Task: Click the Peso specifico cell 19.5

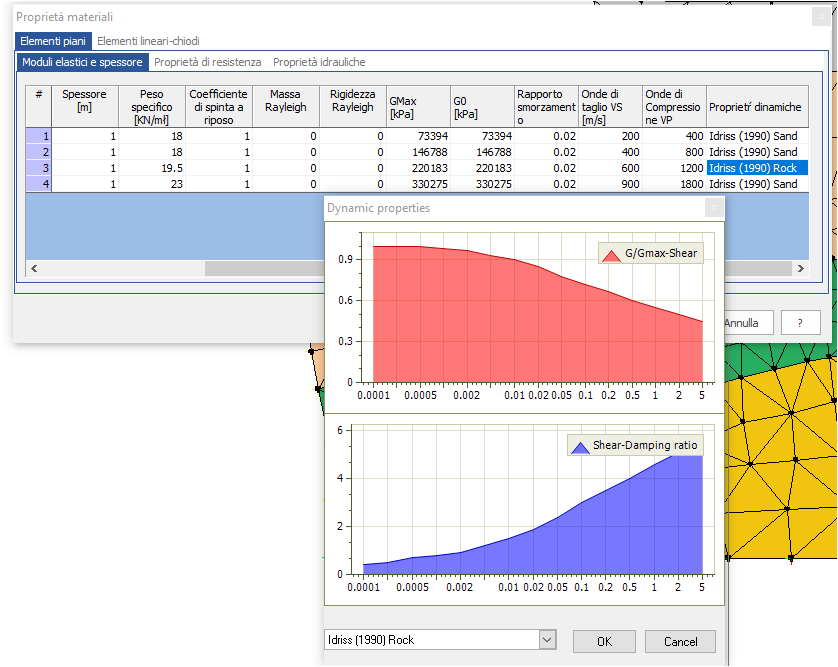Action: click(152, 168)
